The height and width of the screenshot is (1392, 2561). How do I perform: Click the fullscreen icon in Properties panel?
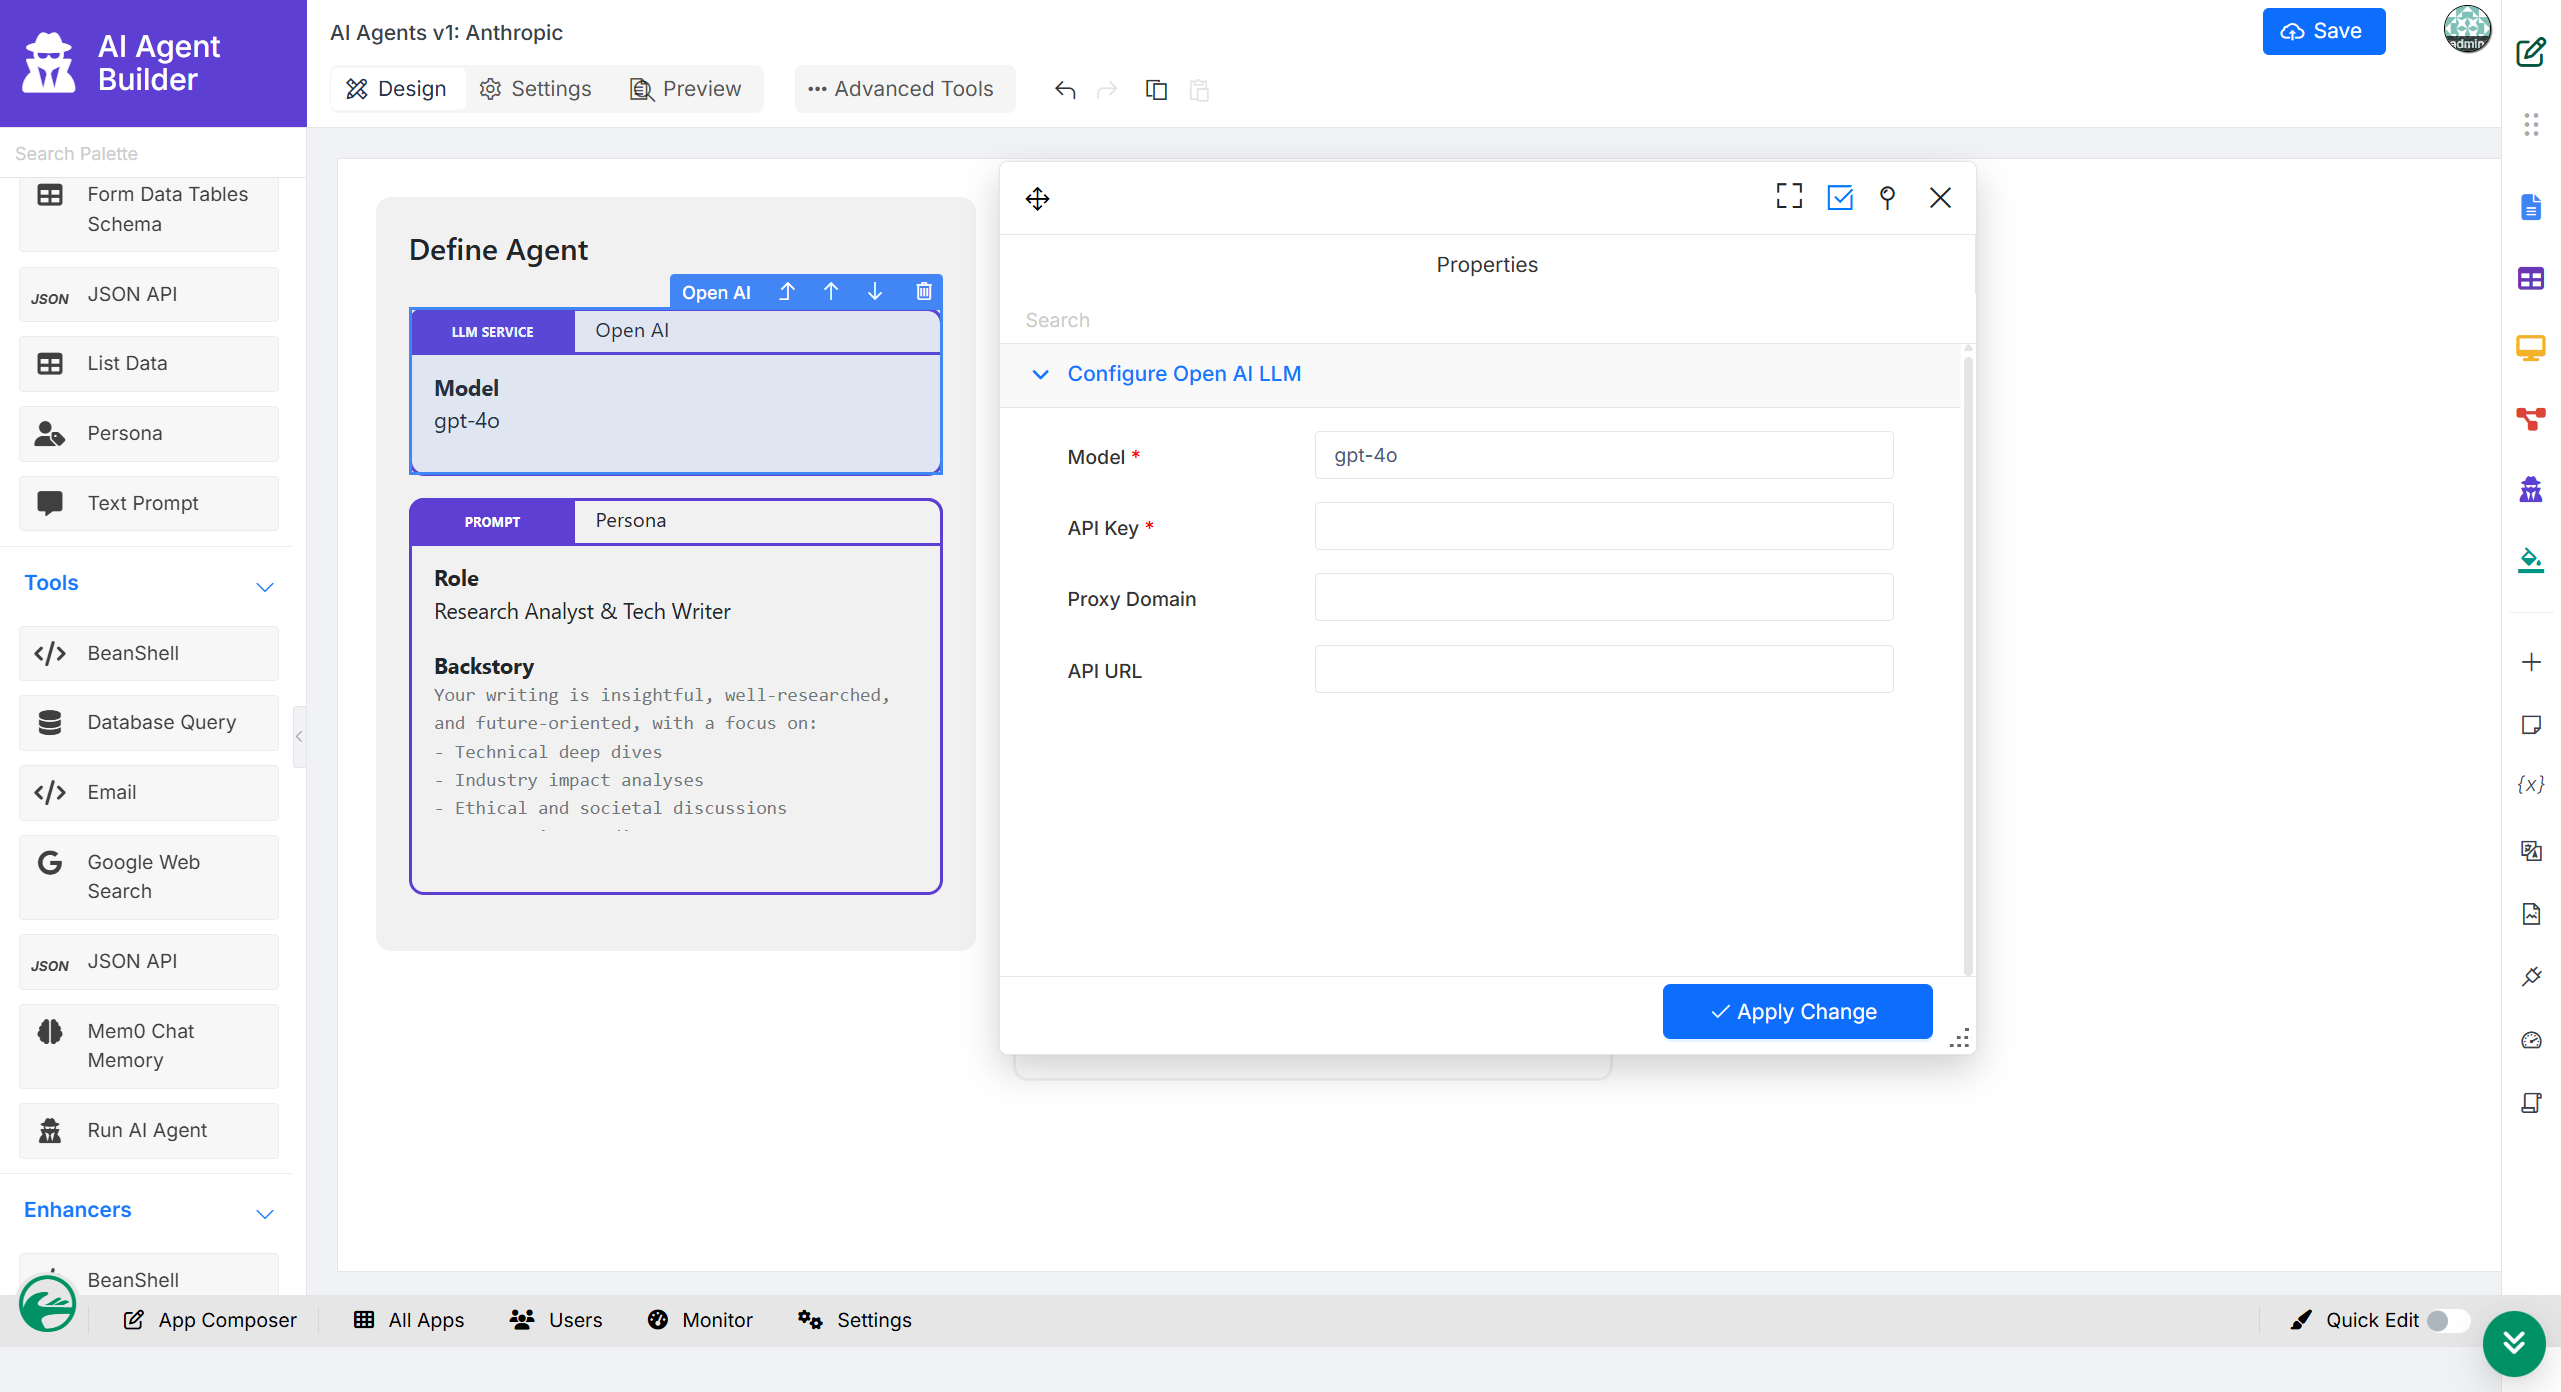click(1789, 197)
